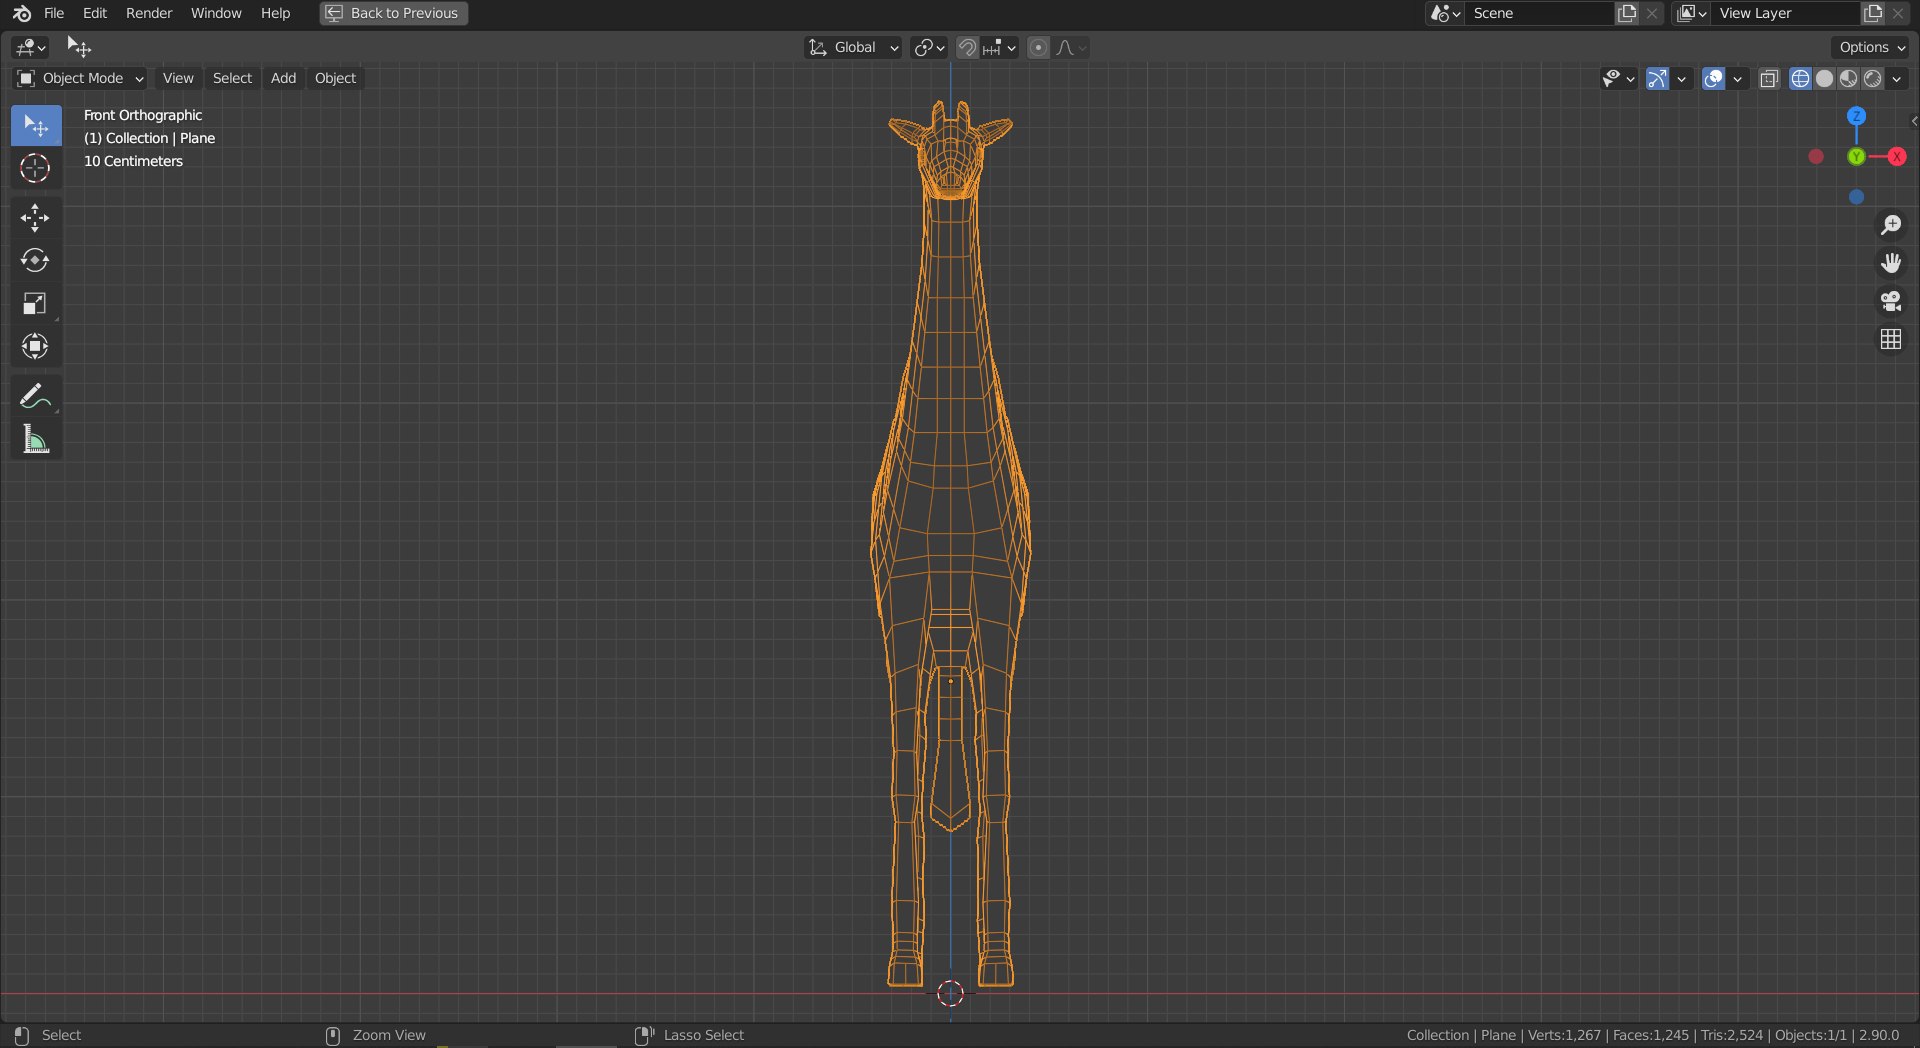Open the pivot point dropdown
The height and width of the screenshot is (1048, 1920).
(929, 47)
